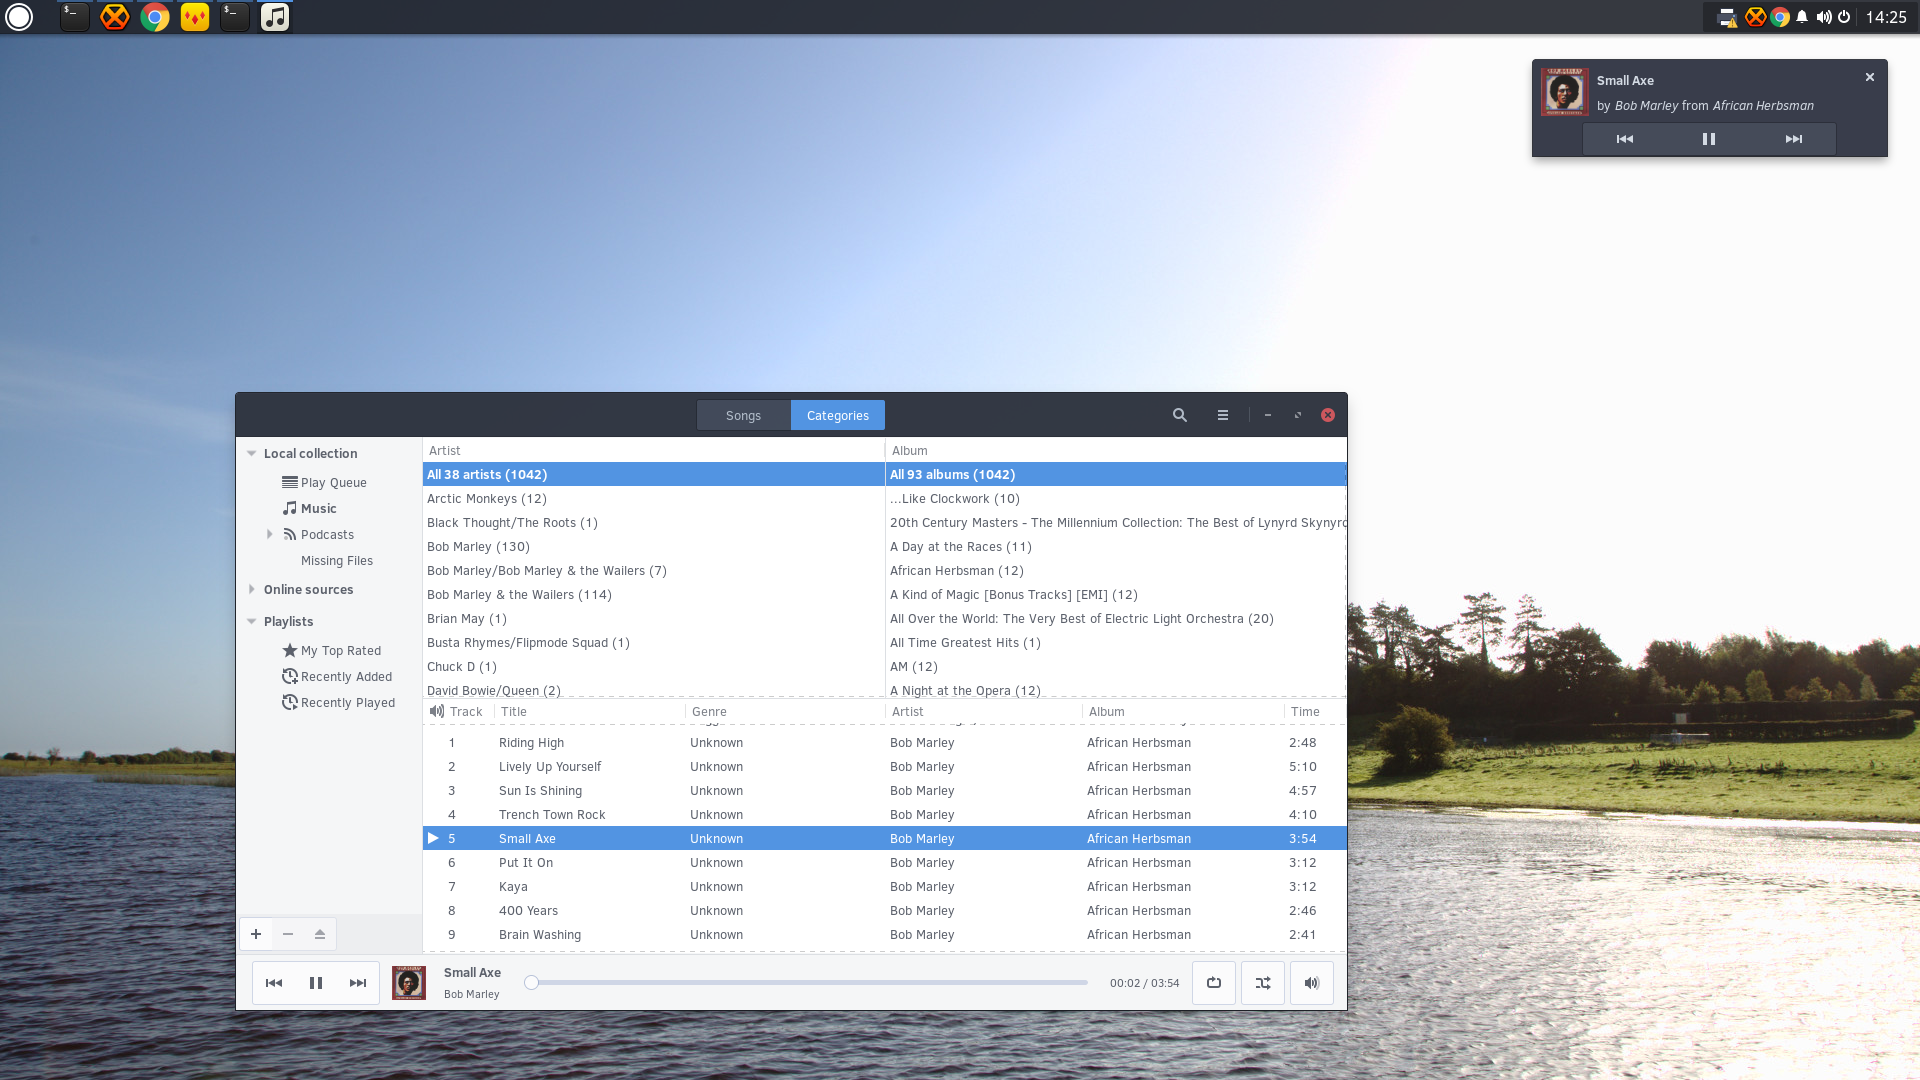Sort tracks by Artist column header
Viewport: 1920px width, 1080px height.
[984, 711]
